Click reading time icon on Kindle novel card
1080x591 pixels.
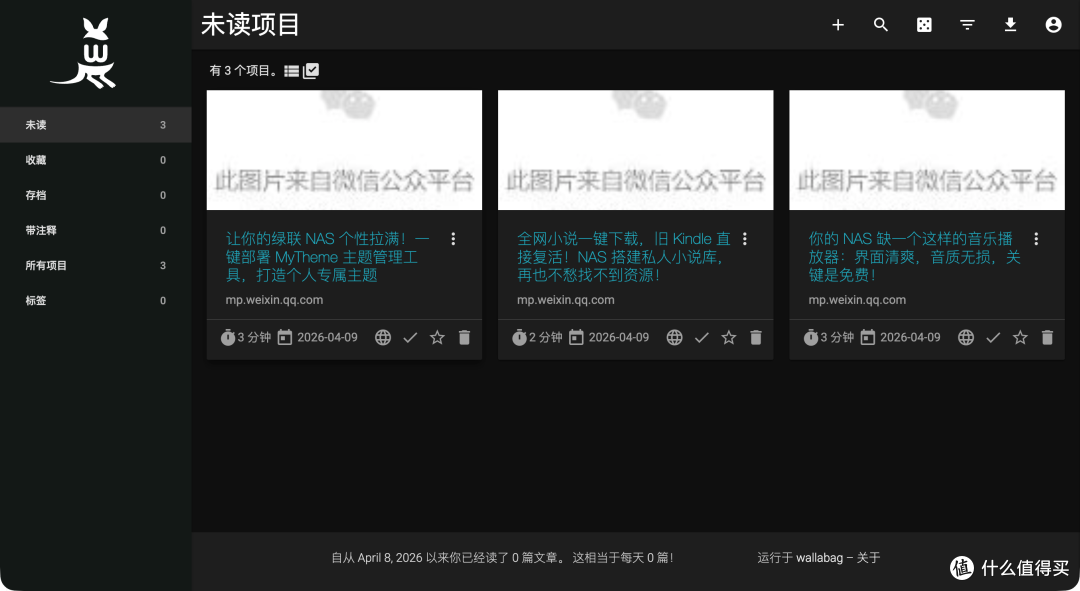(519, 338)
